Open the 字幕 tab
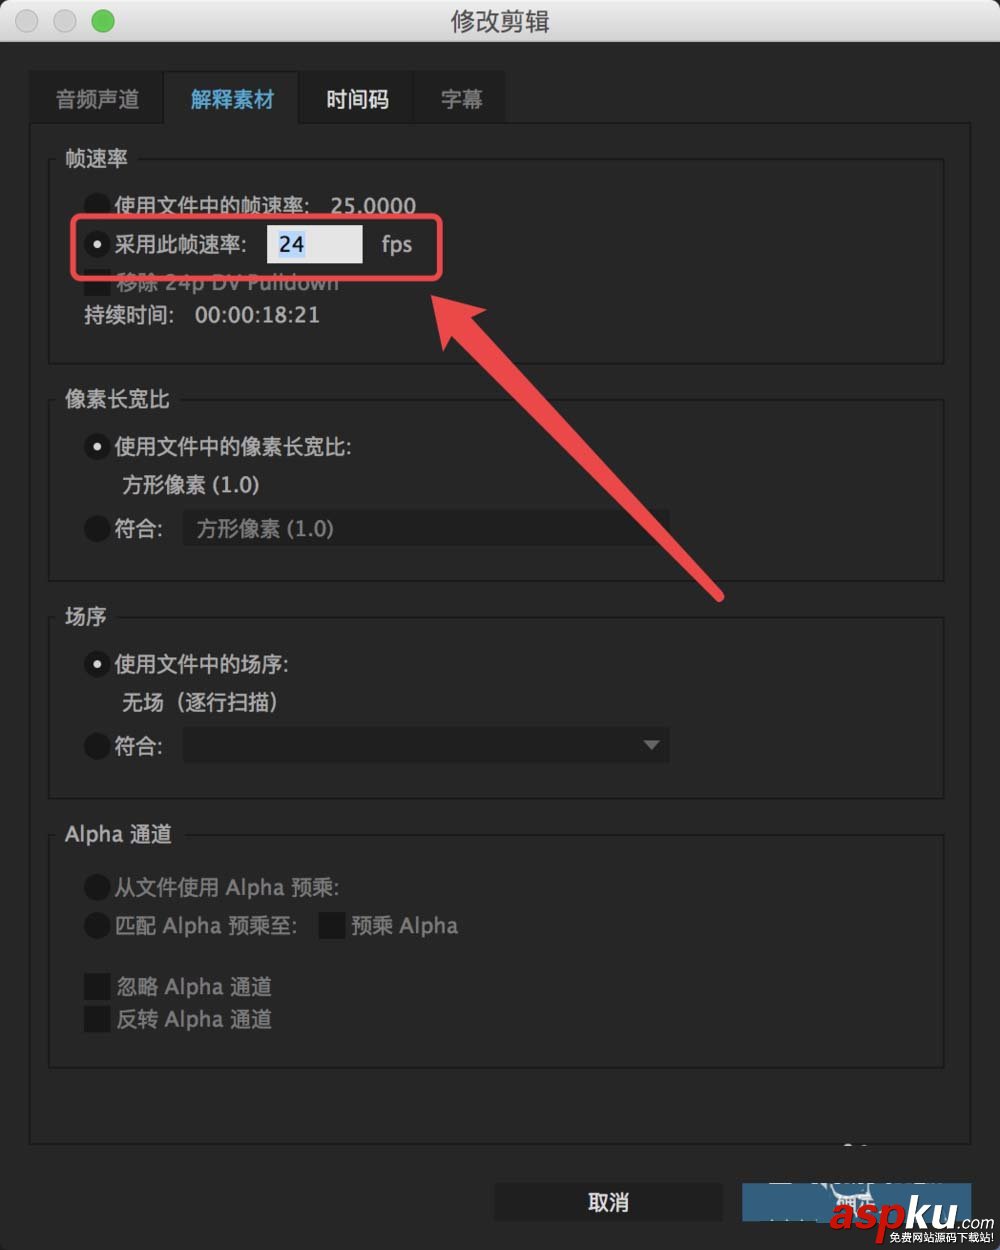The height and width of the screenshot is (1250, 1000). tap(461, 99)
